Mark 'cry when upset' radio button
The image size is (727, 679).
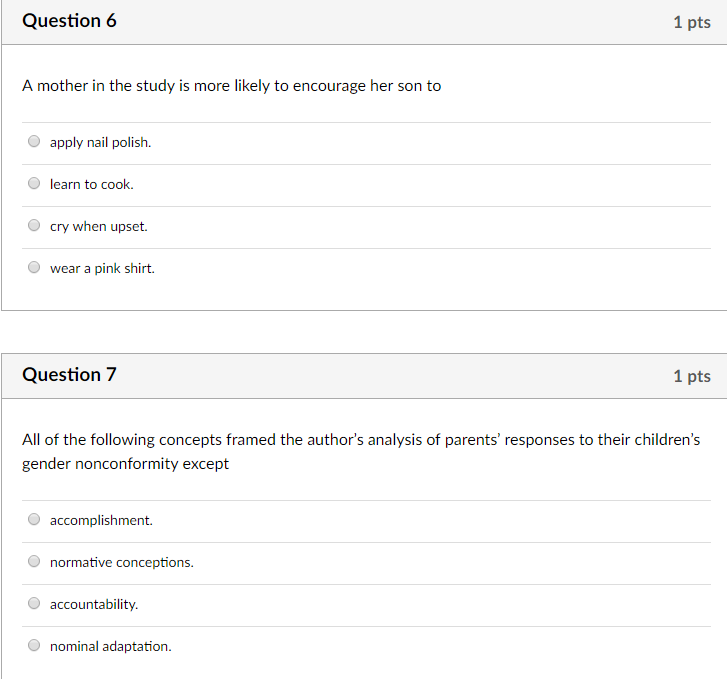(x=34, y=225)
